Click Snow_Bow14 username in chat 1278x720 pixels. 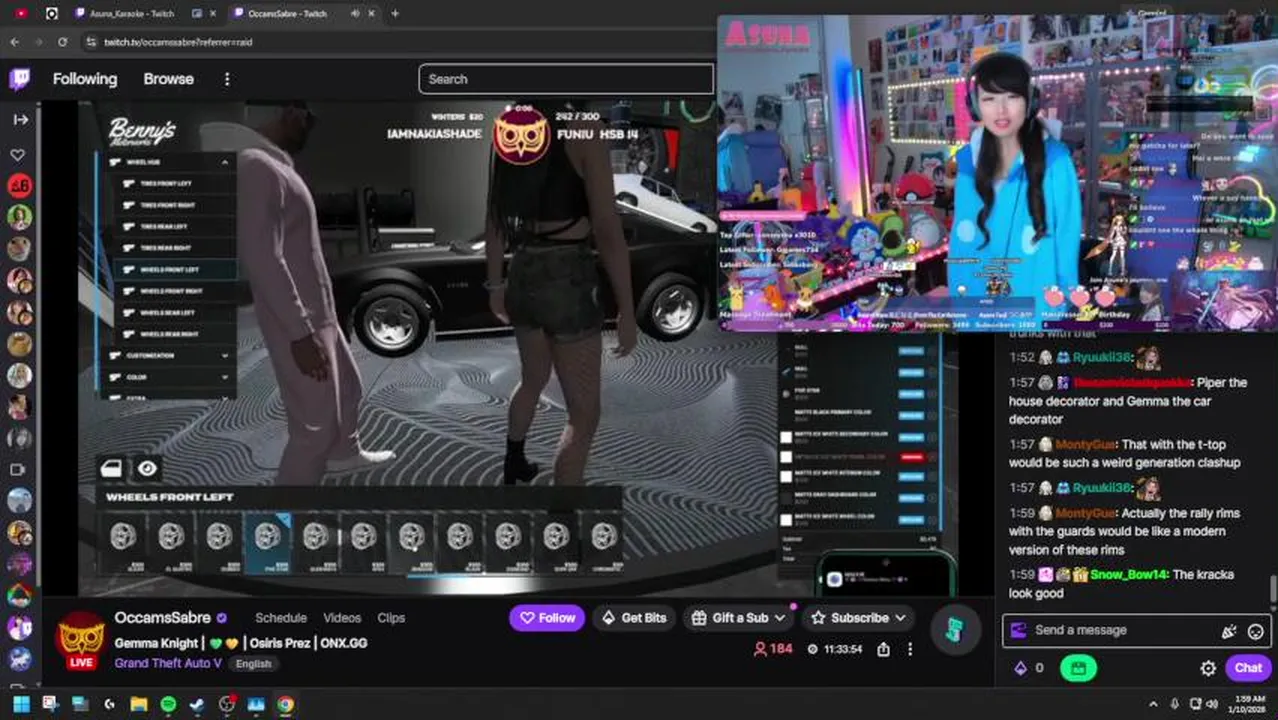click(1128, 574)
